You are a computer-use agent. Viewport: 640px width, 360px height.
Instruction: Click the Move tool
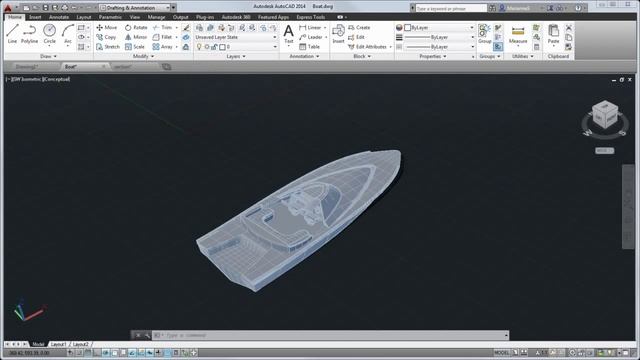pos(107,27)
